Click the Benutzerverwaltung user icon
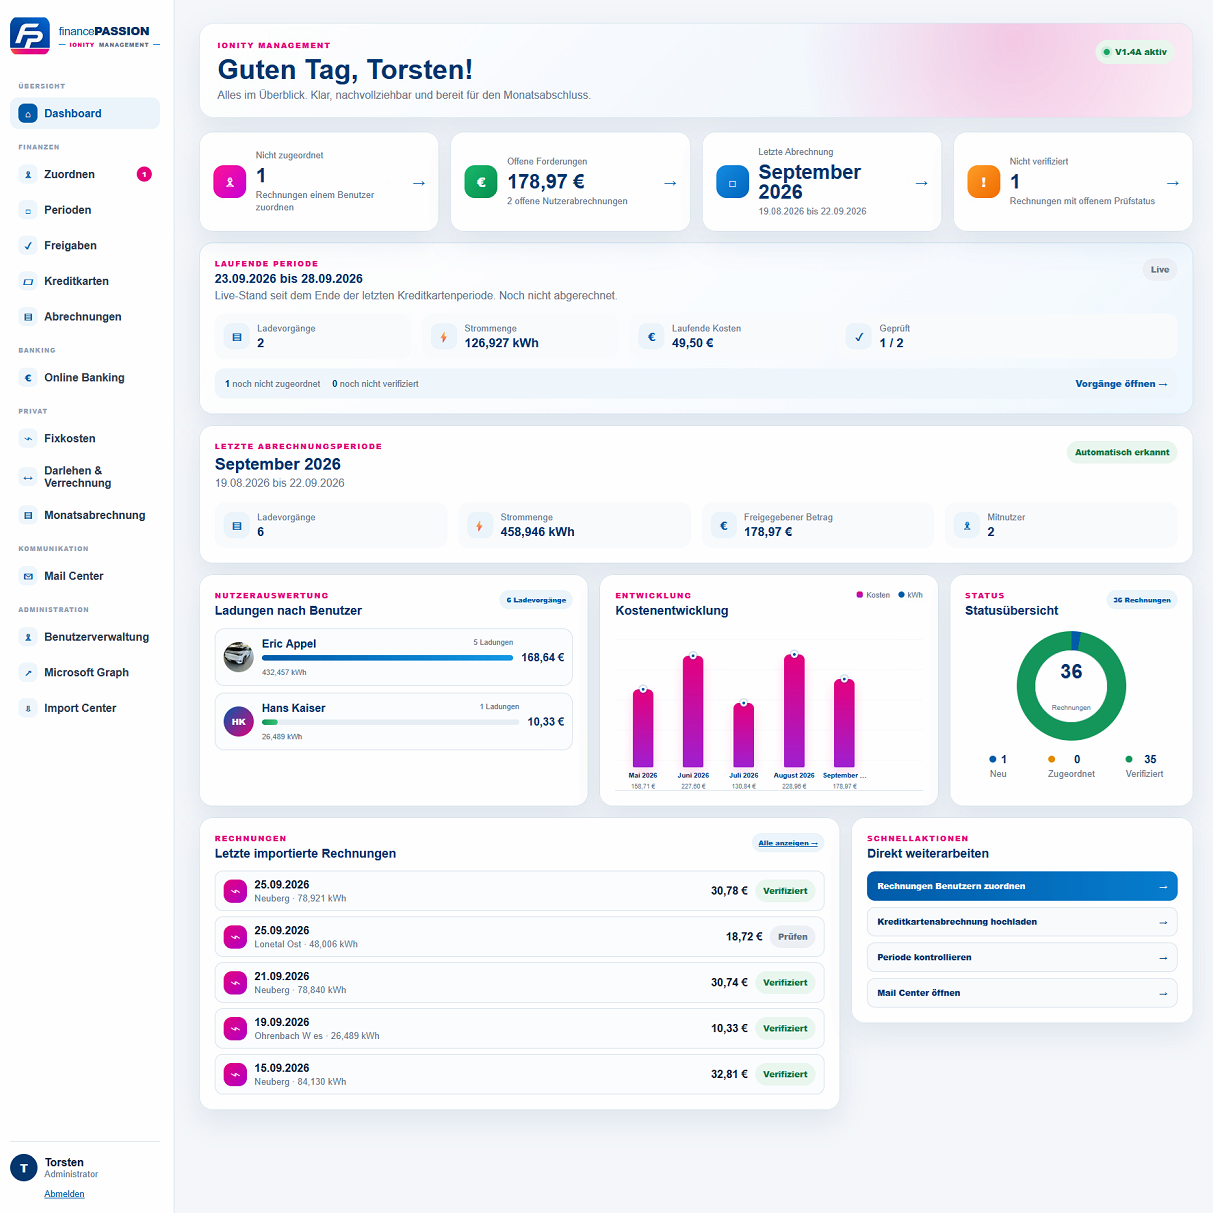Image resolution: width=1213 pixels, height=1213 pixels. (x=28, y=638)
